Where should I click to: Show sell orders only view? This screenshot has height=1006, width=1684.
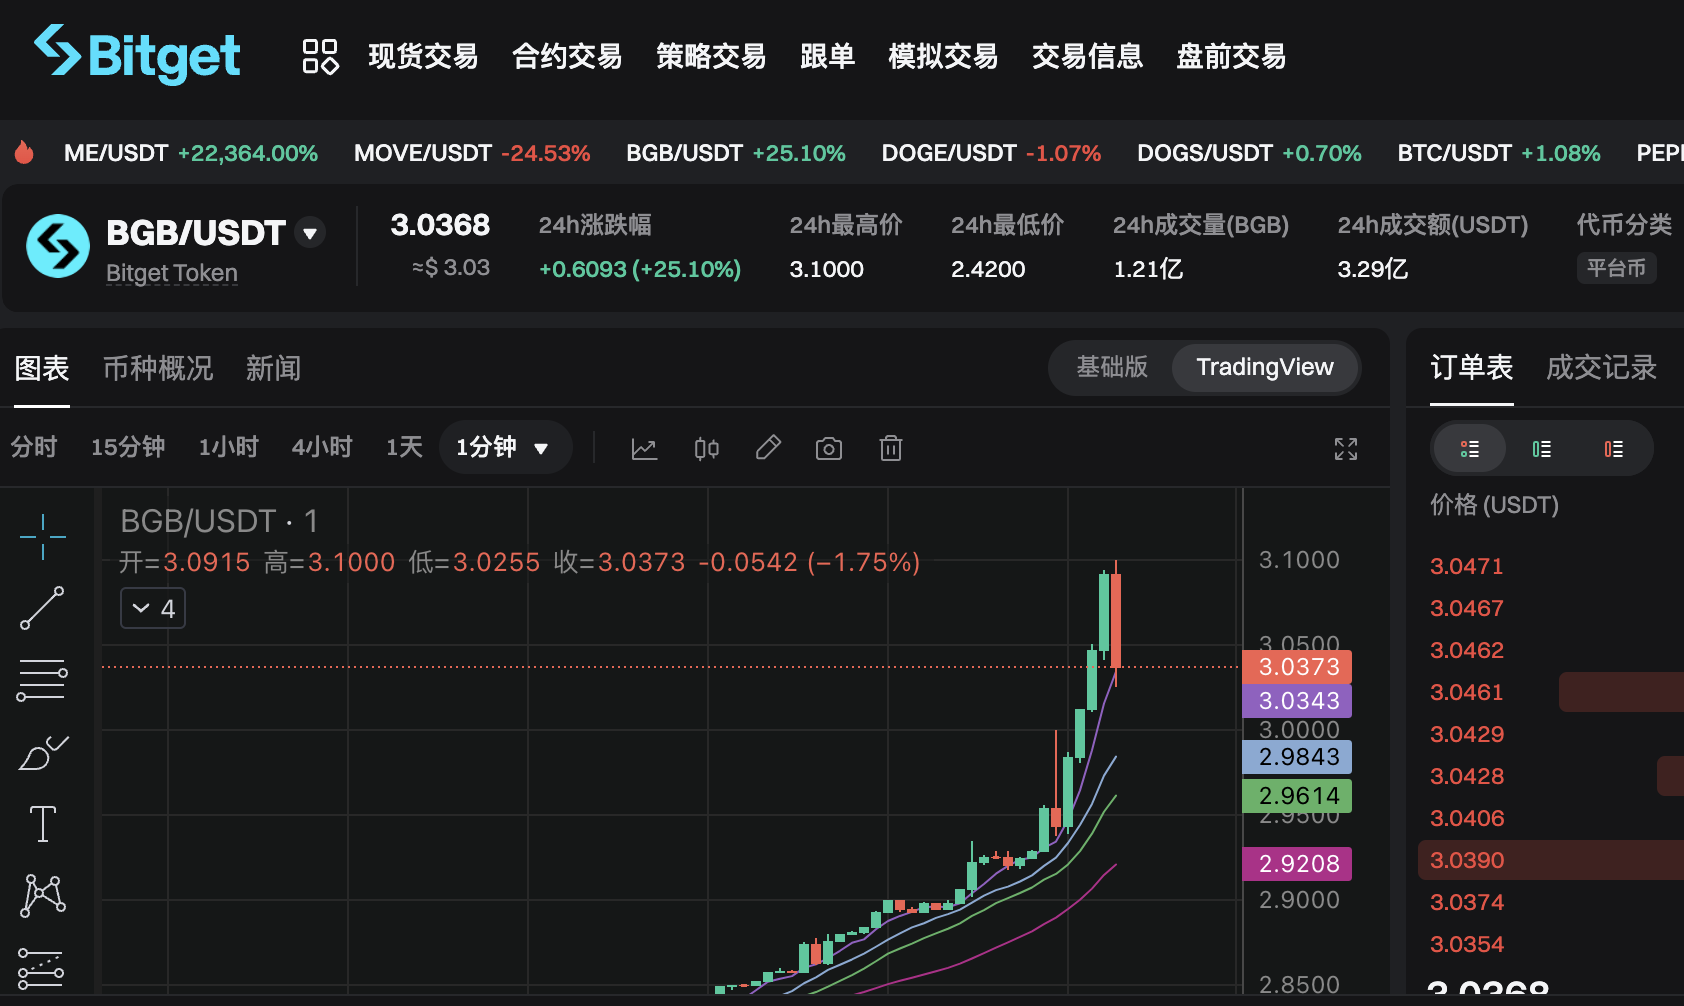click(x=1614, y=449)
